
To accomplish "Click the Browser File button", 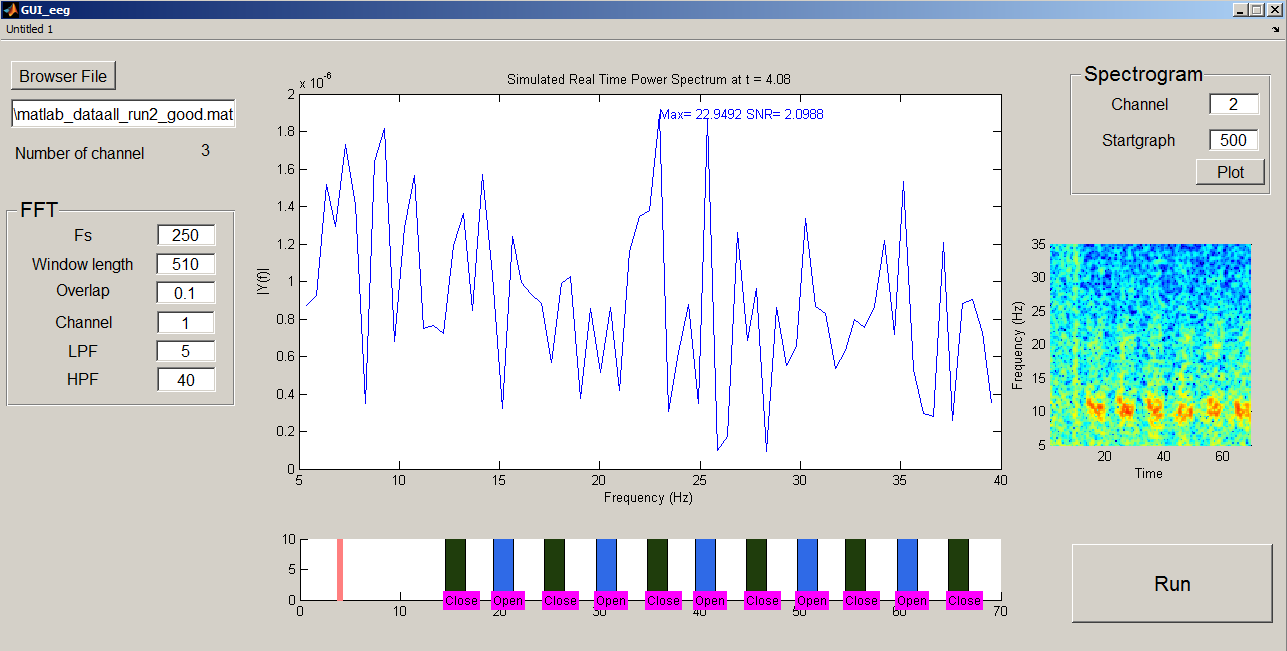I will pos(62,75).
